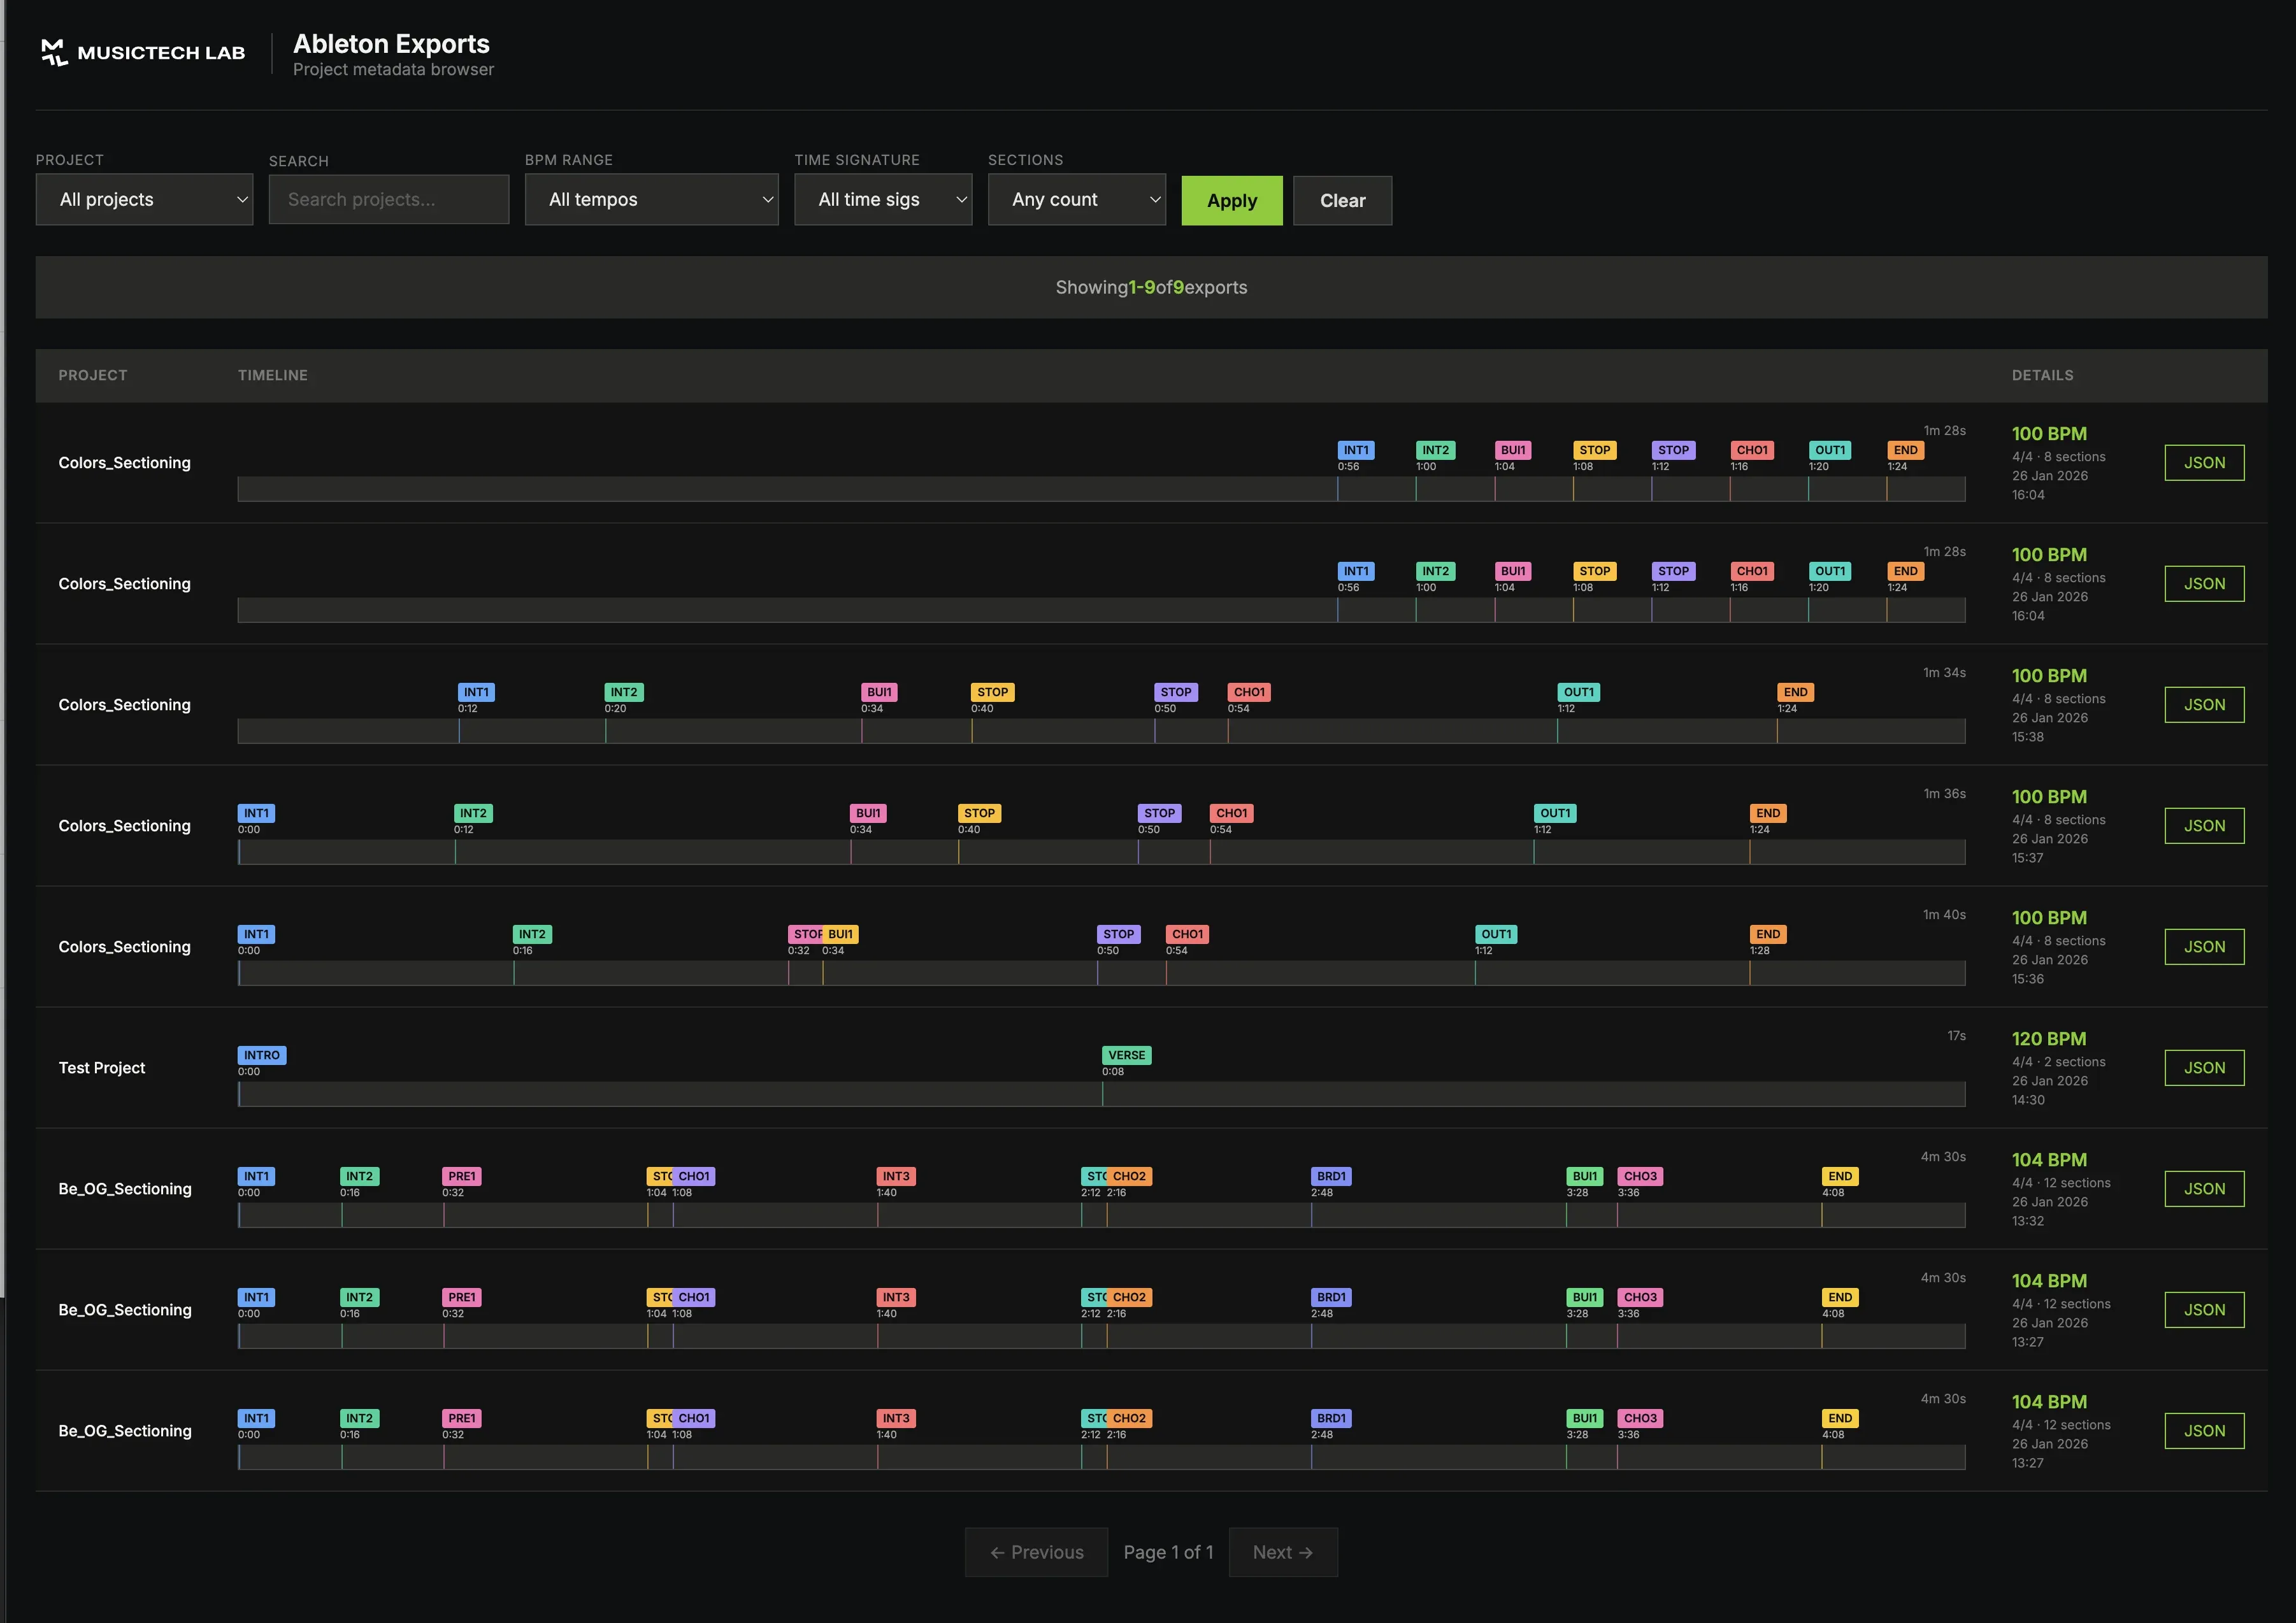
Task: Go to the Previous page
Action: pos(1036,1551)
